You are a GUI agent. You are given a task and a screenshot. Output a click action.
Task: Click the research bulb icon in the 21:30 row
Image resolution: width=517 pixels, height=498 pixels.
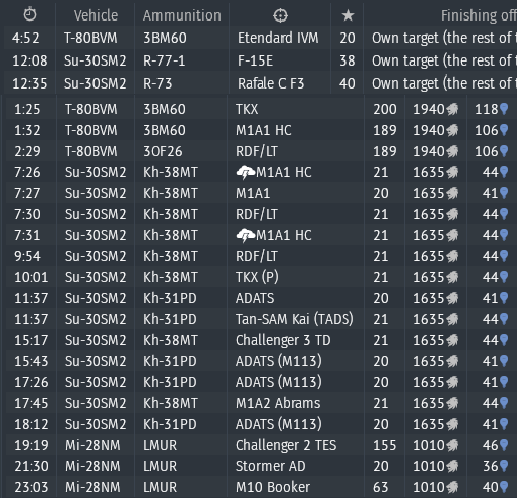tap(504, 466)
